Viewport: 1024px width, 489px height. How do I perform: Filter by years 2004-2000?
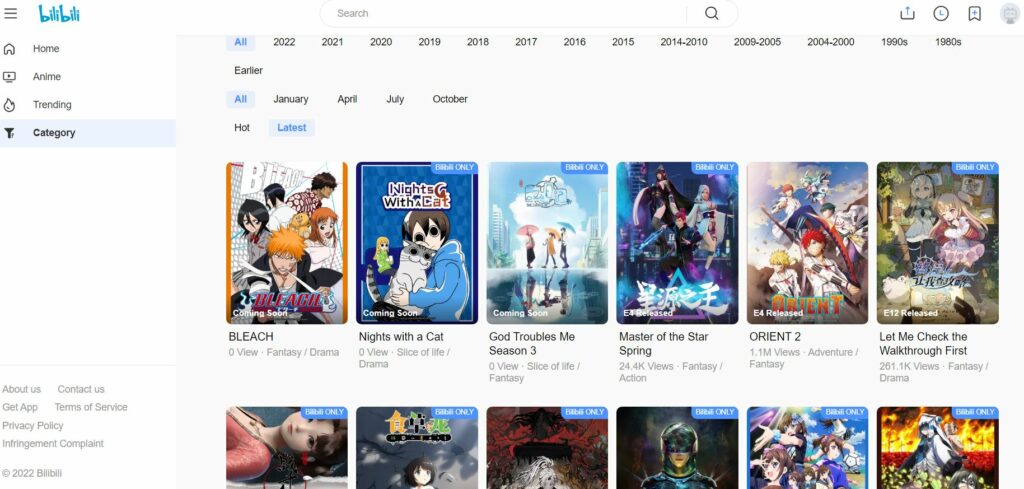[831, 42]
